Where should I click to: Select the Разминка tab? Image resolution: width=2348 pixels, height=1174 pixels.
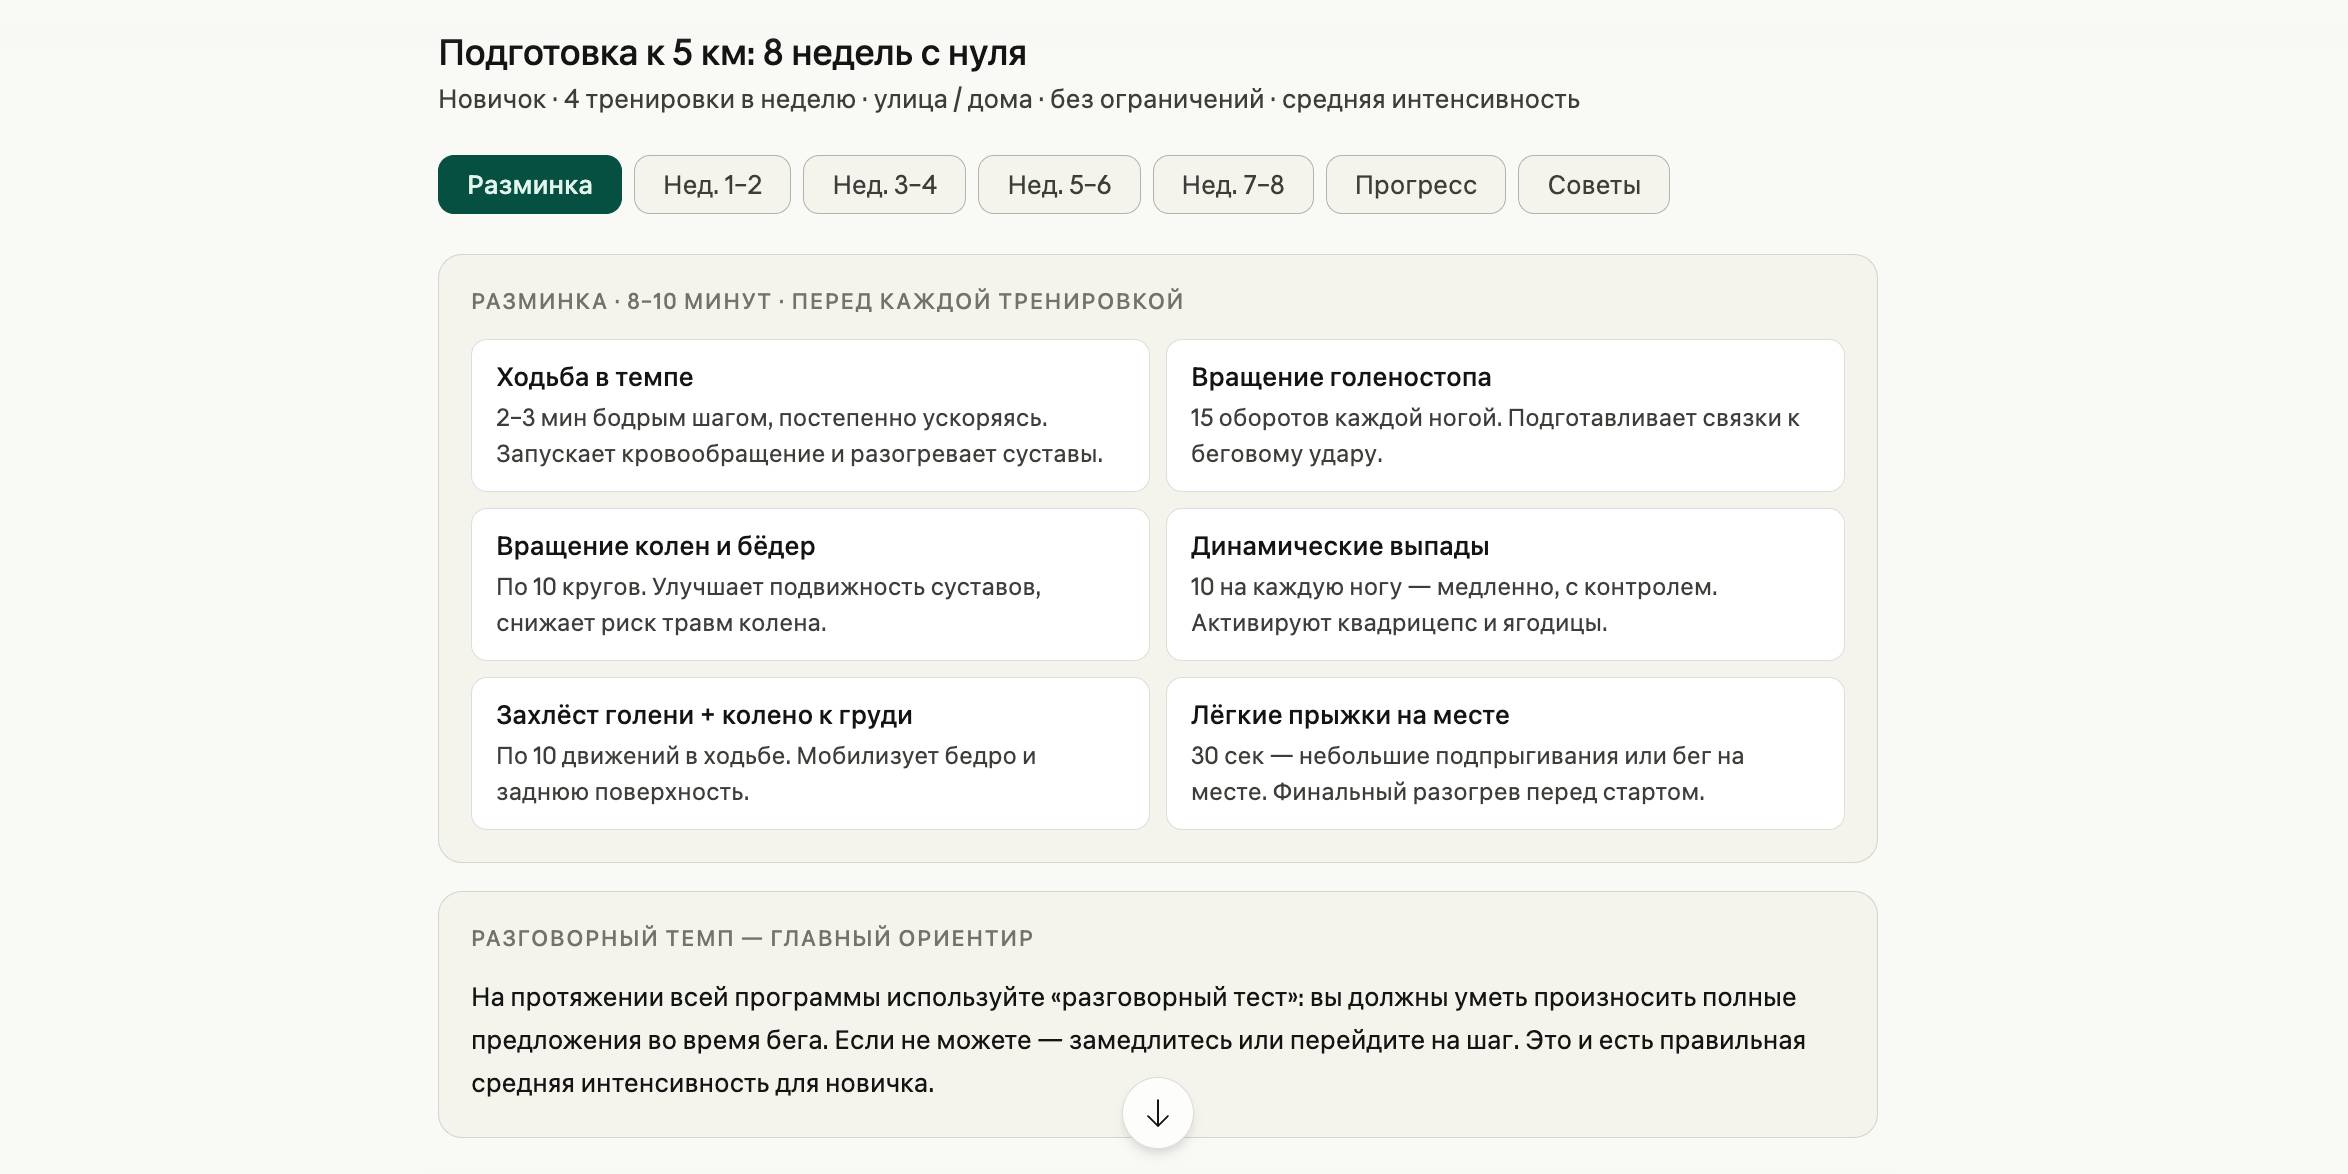[529, 185]
